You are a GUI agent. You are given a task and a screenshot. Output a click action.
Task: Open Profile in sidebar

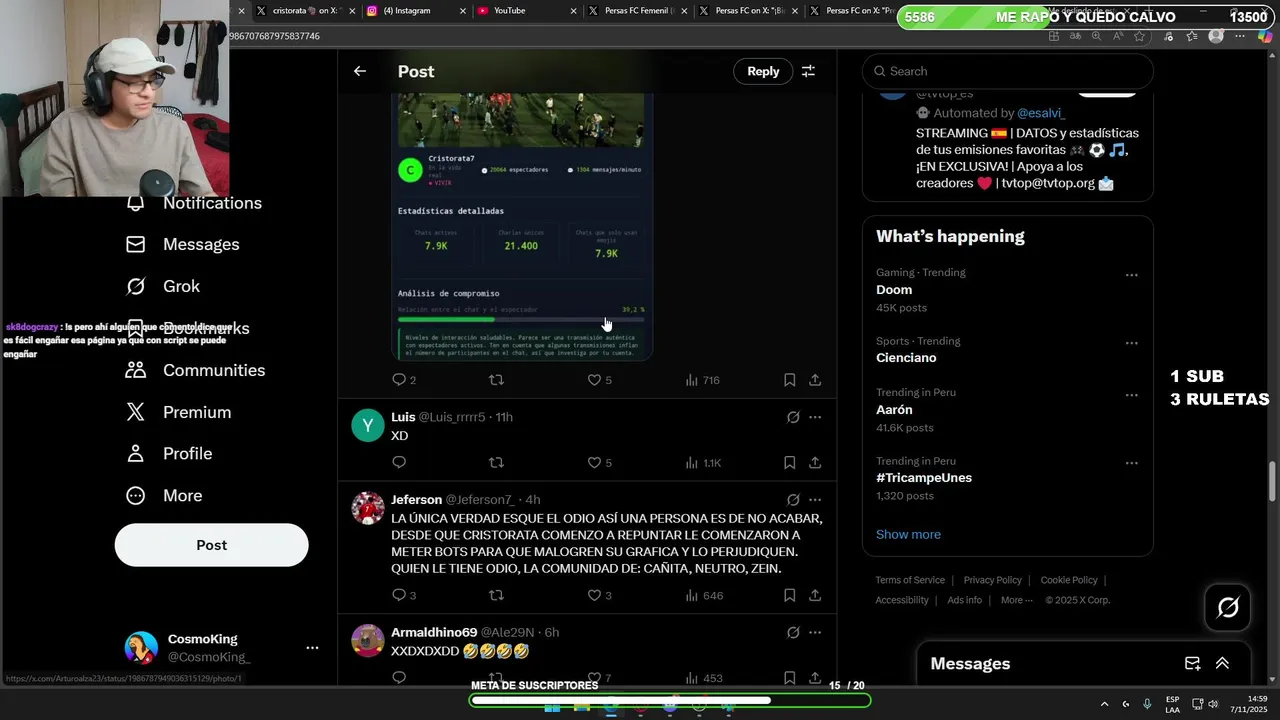tap(169, 454)
